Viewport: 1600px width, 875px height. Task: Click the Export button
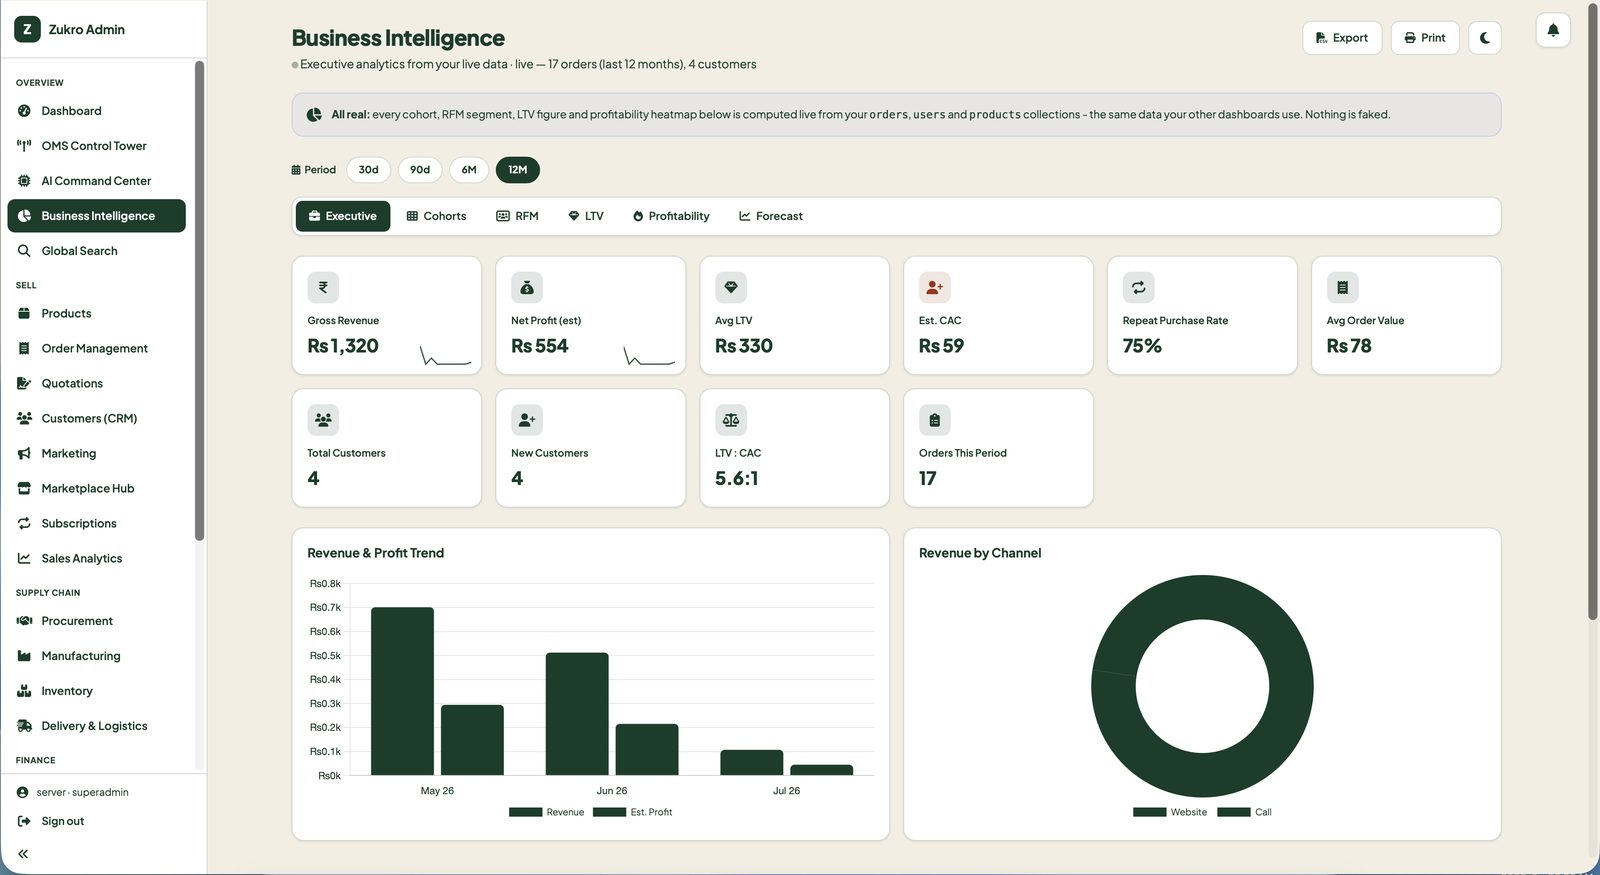[1342, 38]
